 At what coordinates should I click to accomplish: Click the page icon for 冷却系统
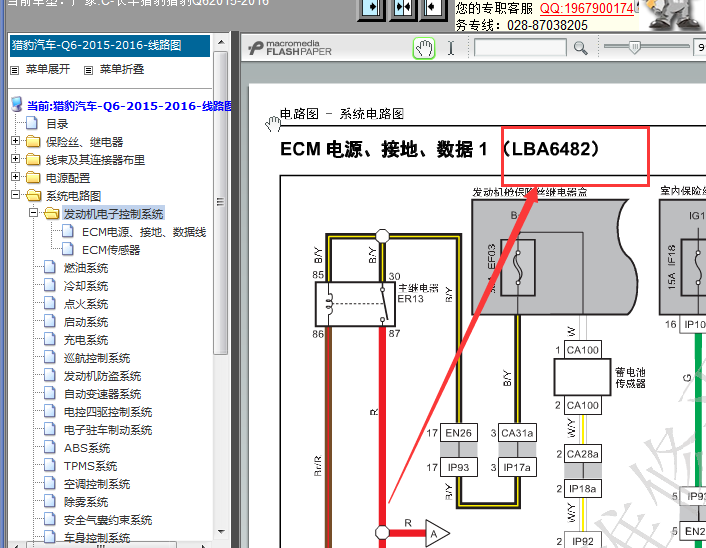[x=50, y=285]
